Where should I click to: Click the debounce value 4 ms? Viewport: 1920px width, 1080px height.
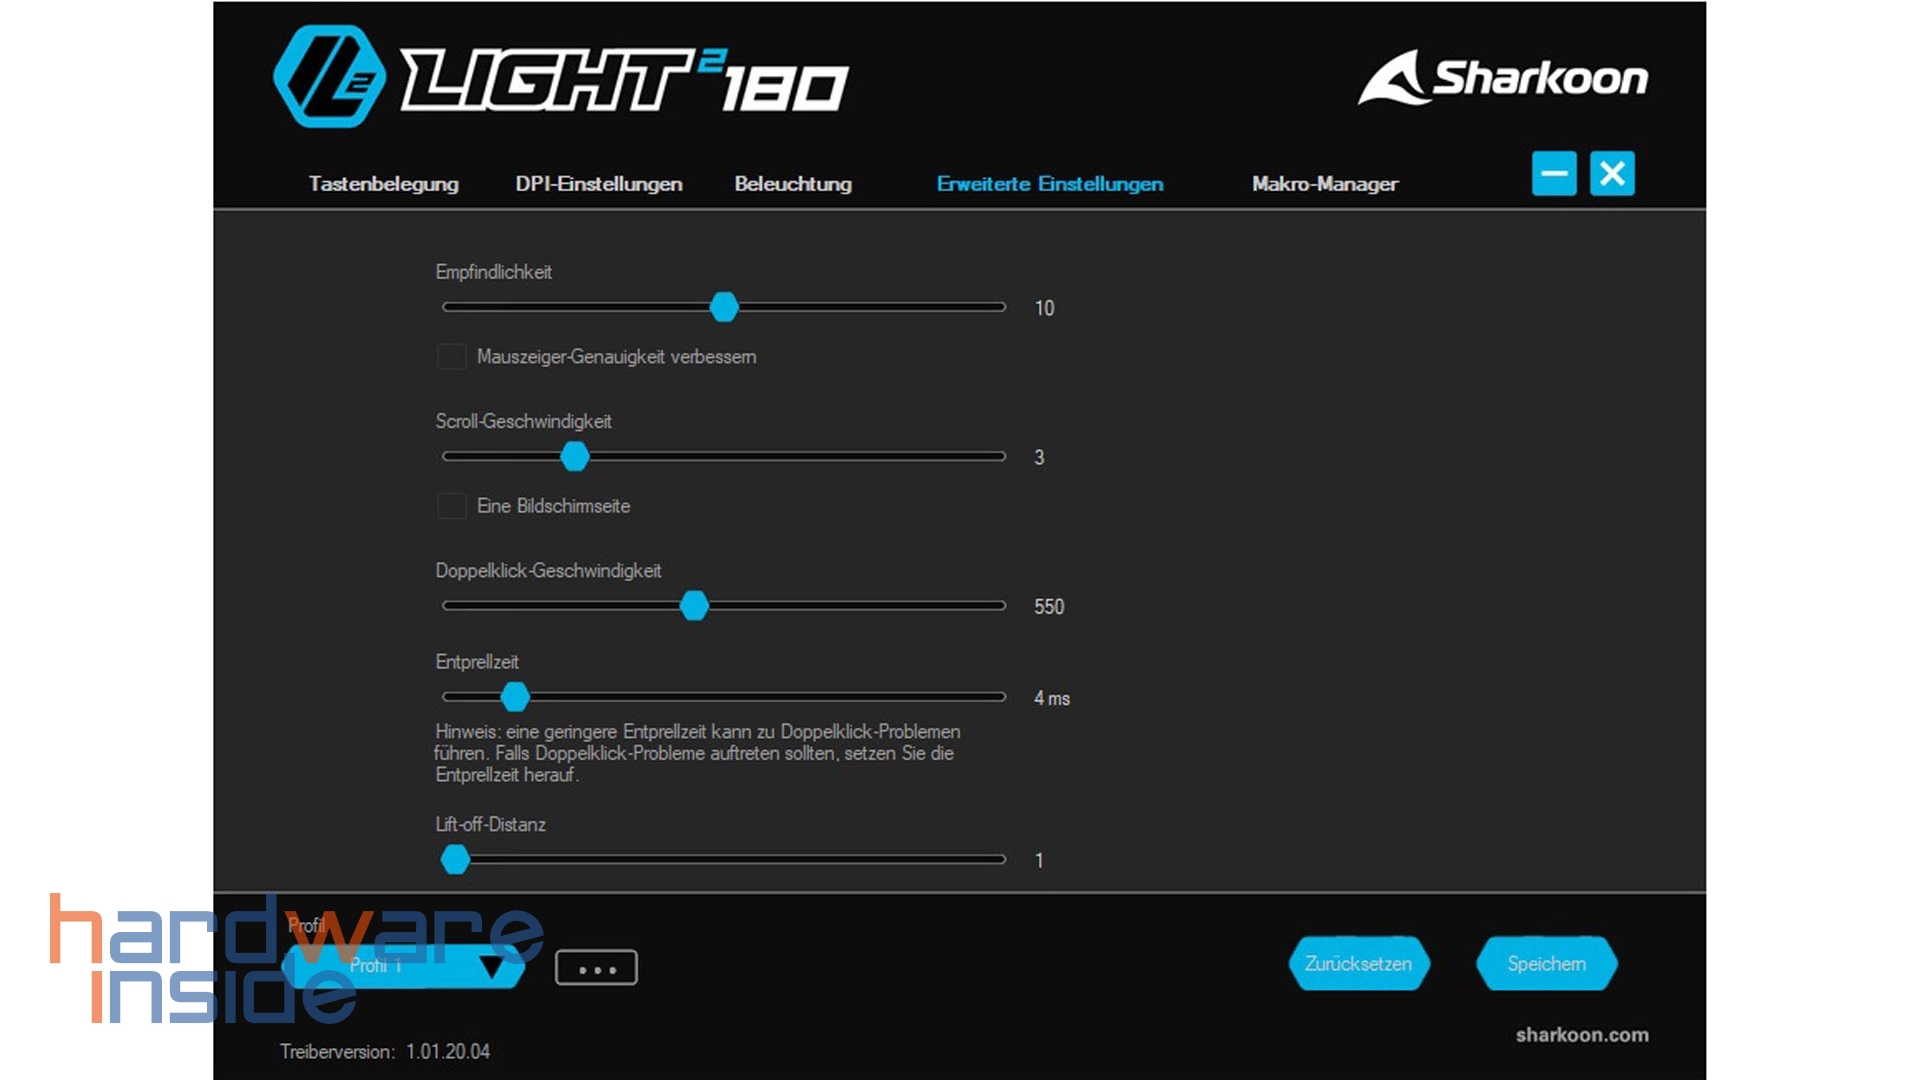click(1052, 698)
